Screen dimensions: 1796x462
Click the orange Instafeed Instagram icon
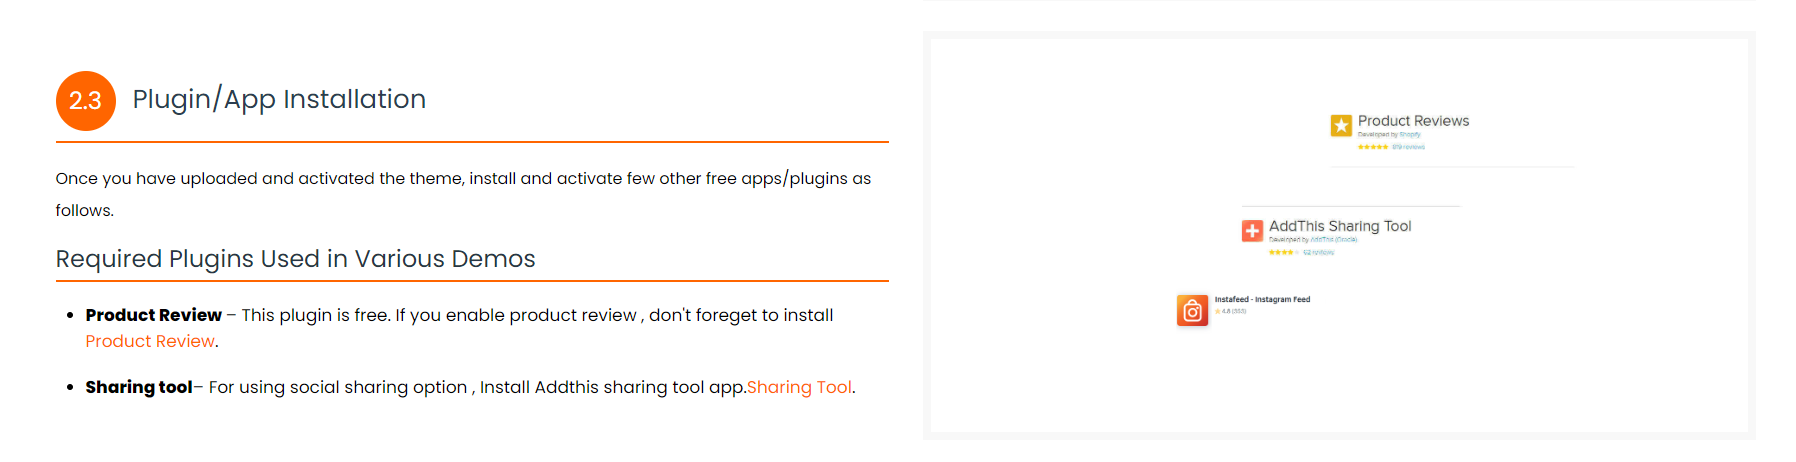point(1193,311)
